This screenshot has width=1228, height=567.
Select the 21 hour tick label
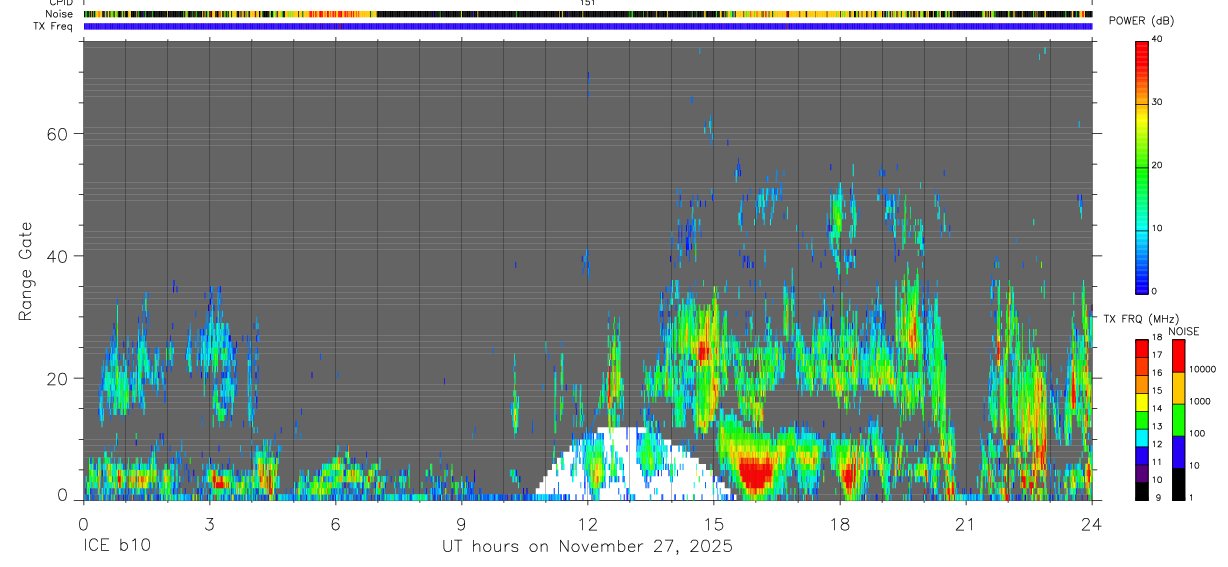966,524
